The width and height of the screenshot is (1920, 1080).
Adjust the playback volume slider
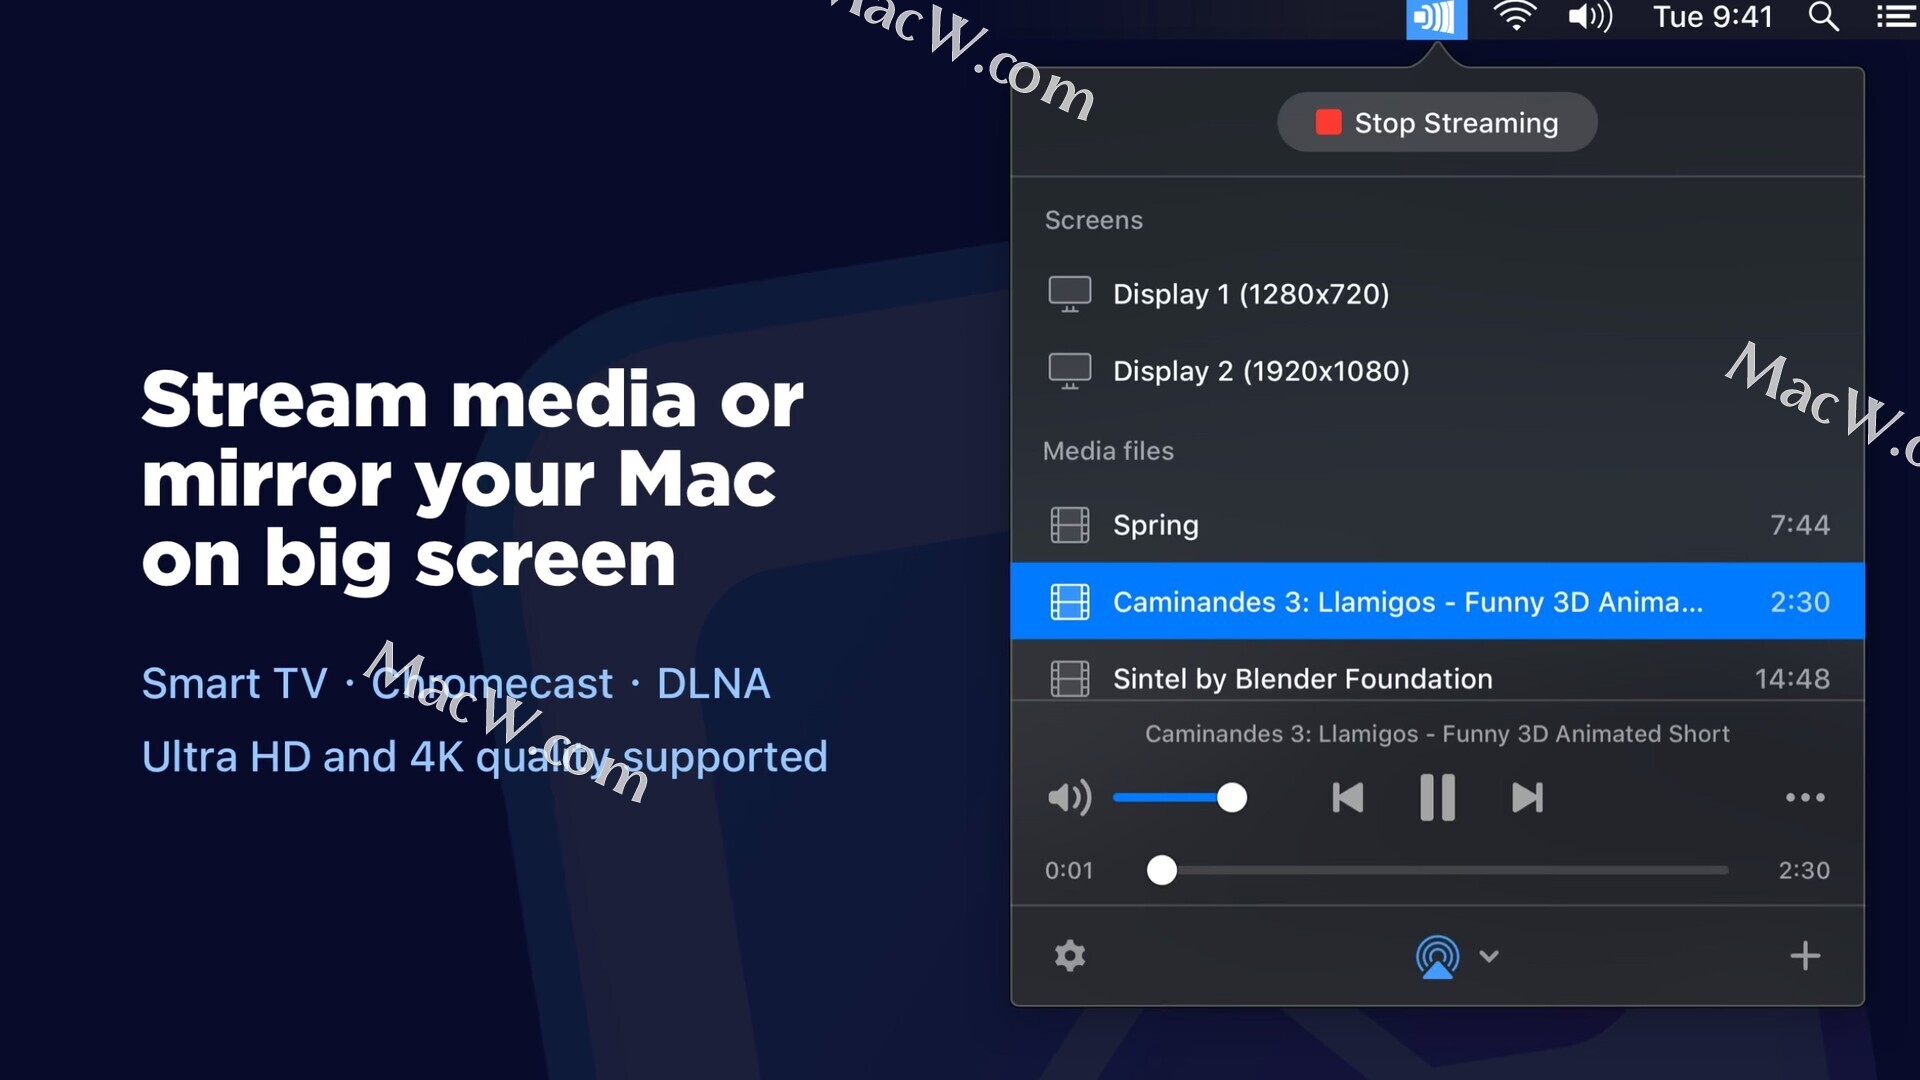tap(1180, 798)
